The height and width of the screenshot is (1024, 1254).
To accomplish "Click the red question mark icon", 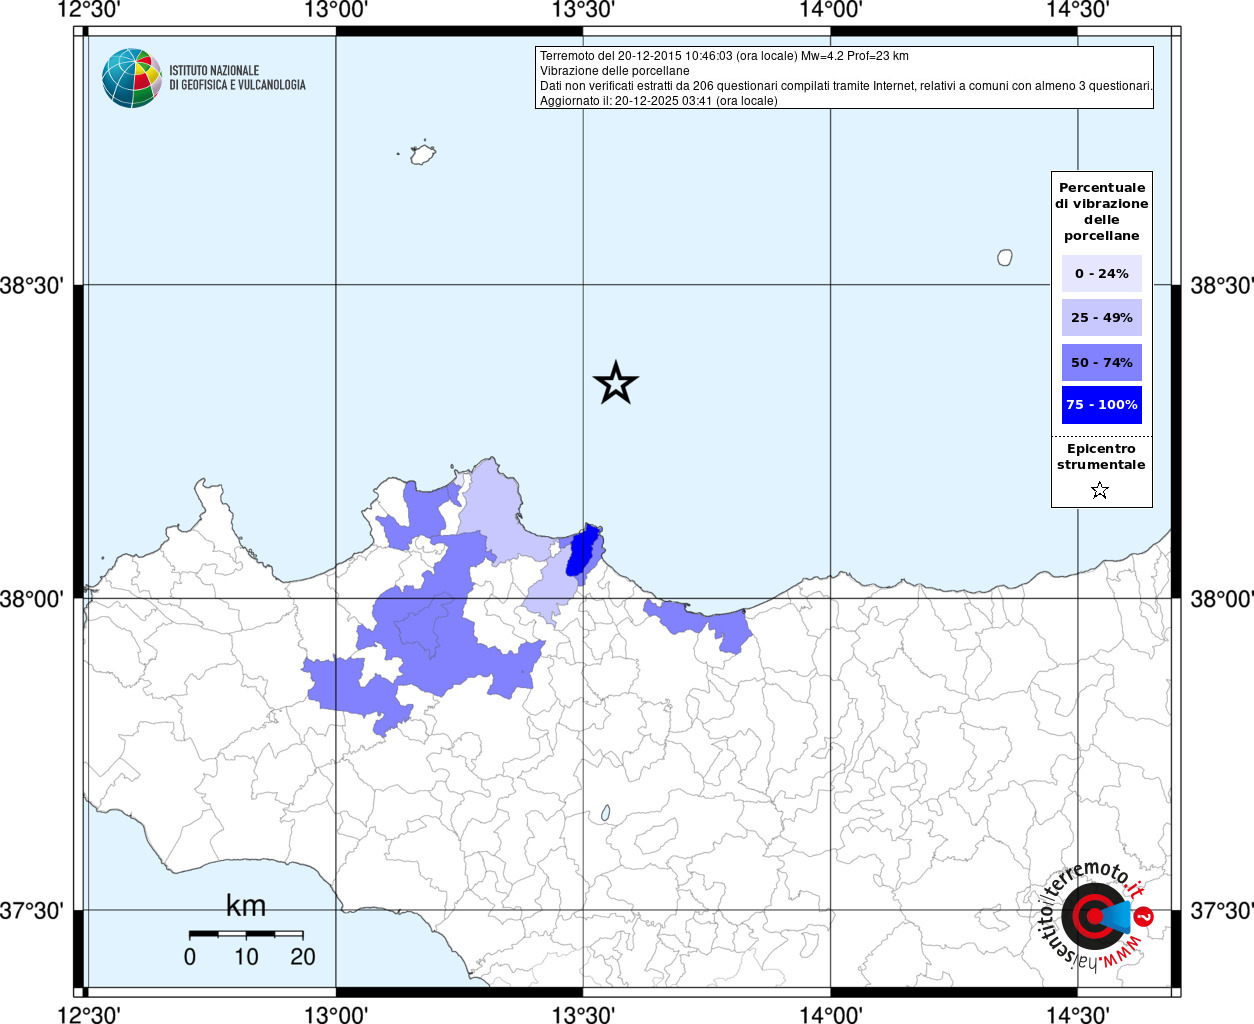I will [x=1144, y=917].
